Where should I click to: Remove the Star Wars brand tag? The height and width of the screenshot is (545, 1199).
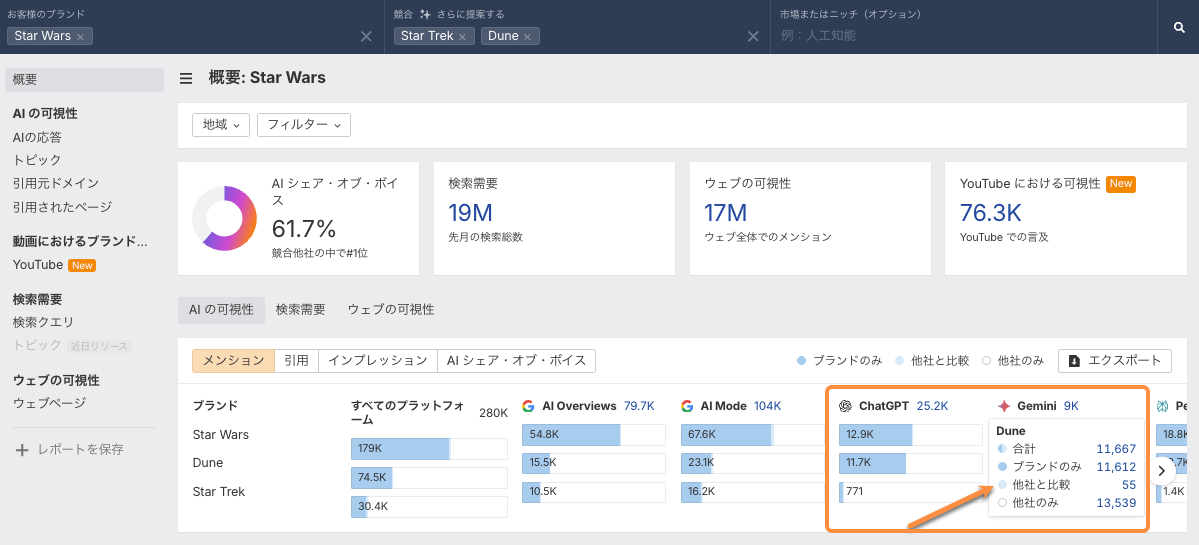click(x=80, y=36)
